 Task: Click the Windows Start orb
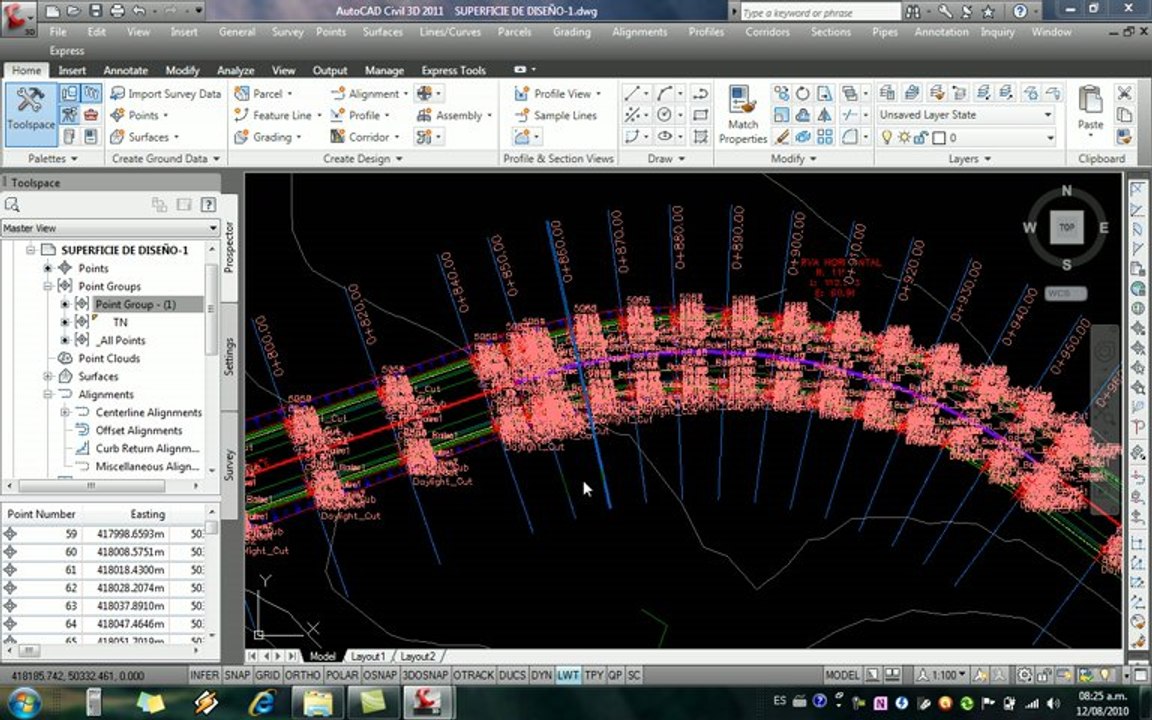(24, 702)
